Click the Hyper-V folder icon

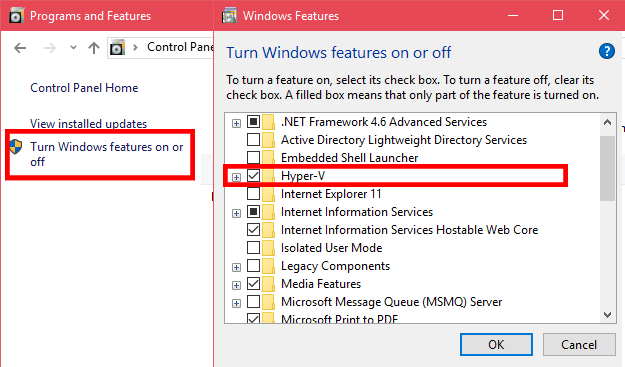tap(269, 176)
